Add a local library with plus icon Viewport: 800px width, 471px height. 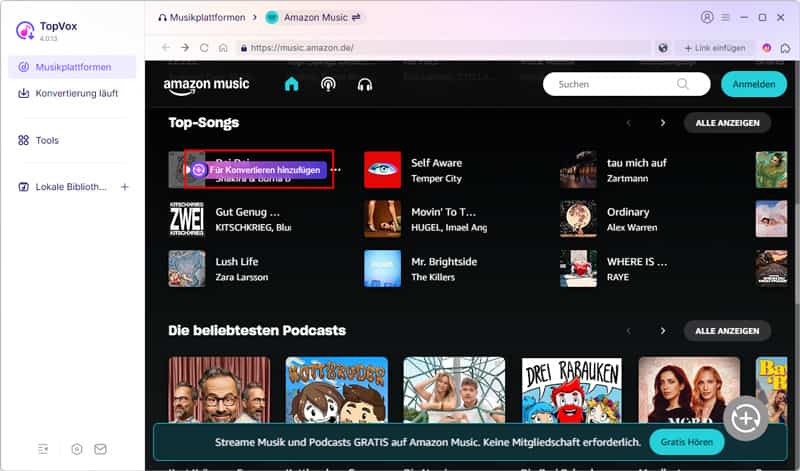click(x=124, y=187)
